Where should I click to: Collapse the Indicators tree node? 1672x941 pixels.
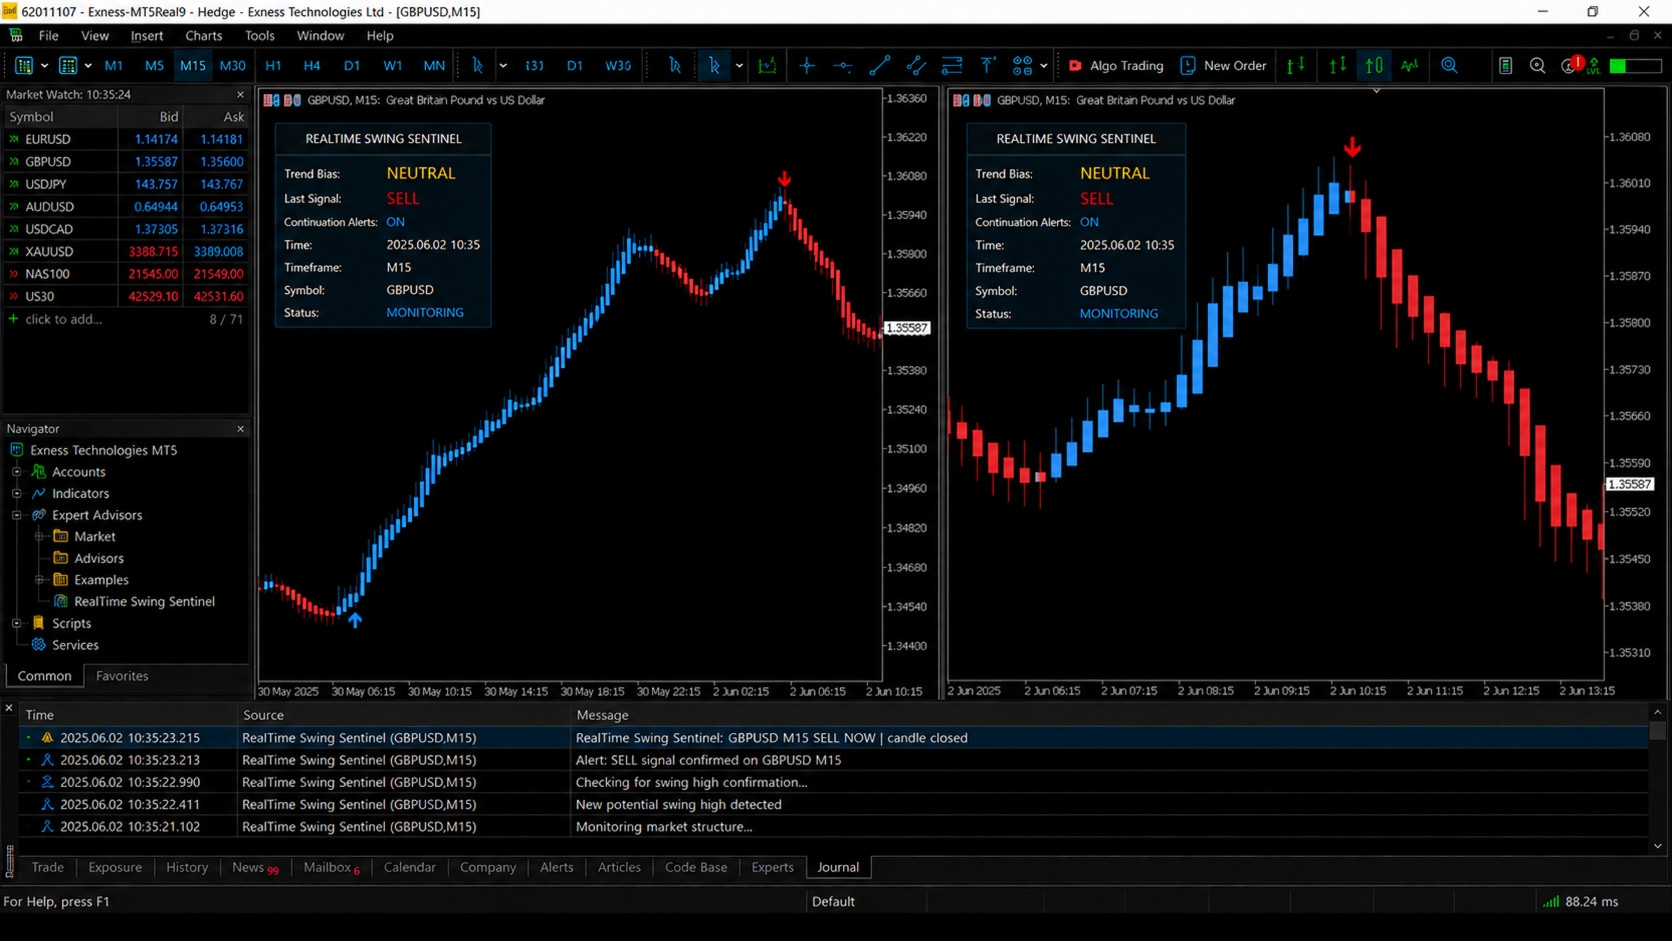(x=17, y=494)
